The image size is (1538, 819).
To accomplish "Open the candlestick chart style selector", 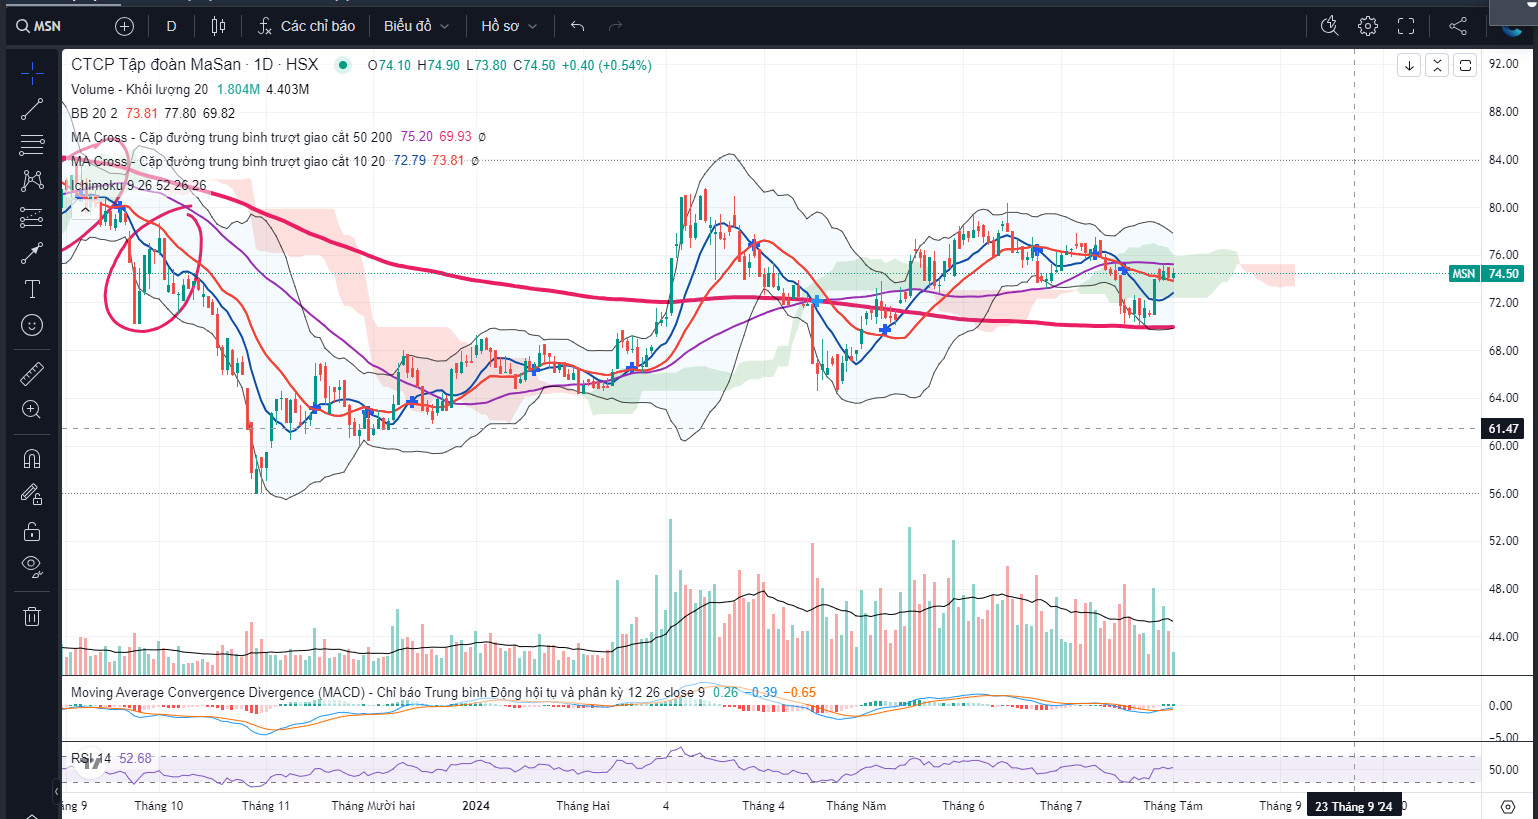I will click(219, 26).
